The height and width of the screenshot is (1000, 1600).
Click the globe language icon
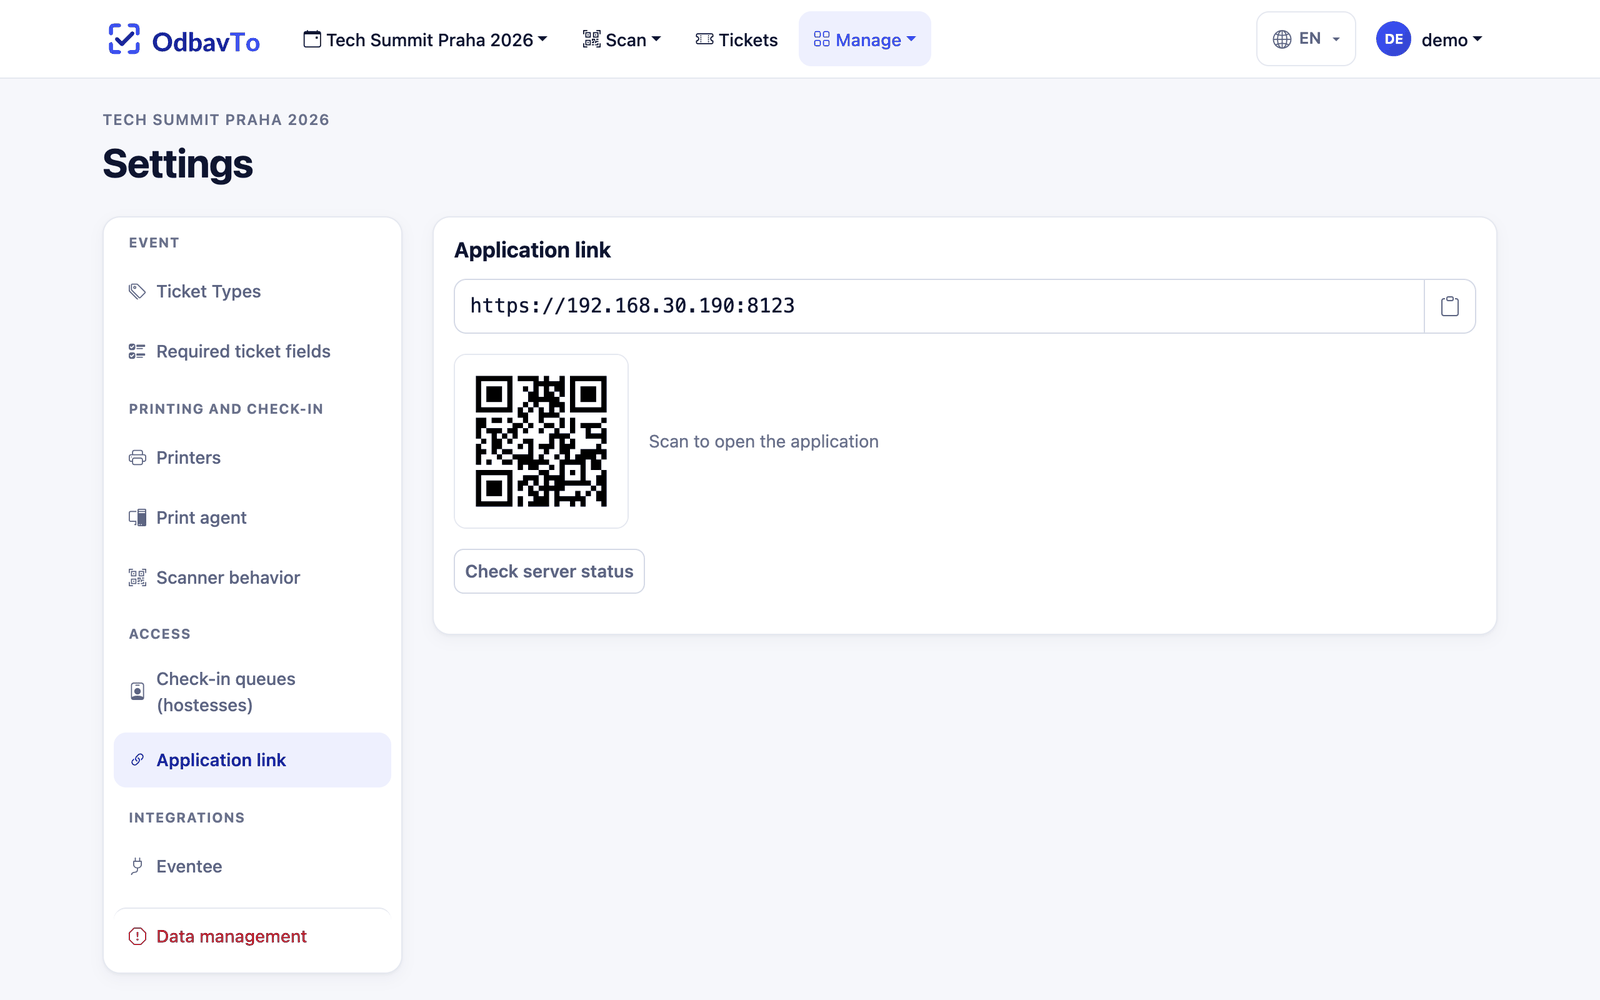click(1282, 39)
